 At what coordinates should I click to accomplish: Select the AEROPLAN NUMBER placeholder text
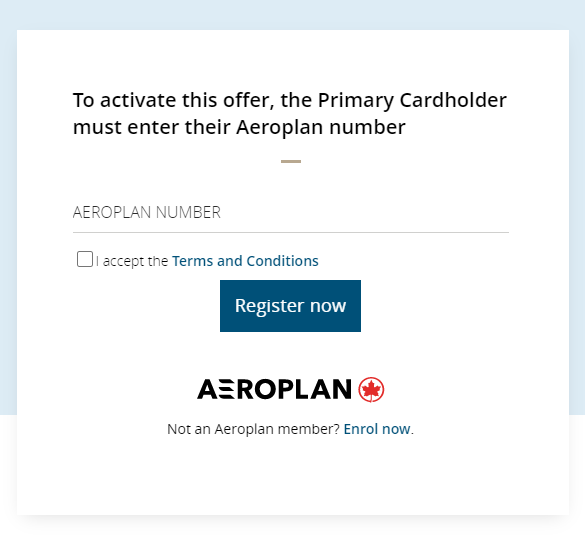147,212
